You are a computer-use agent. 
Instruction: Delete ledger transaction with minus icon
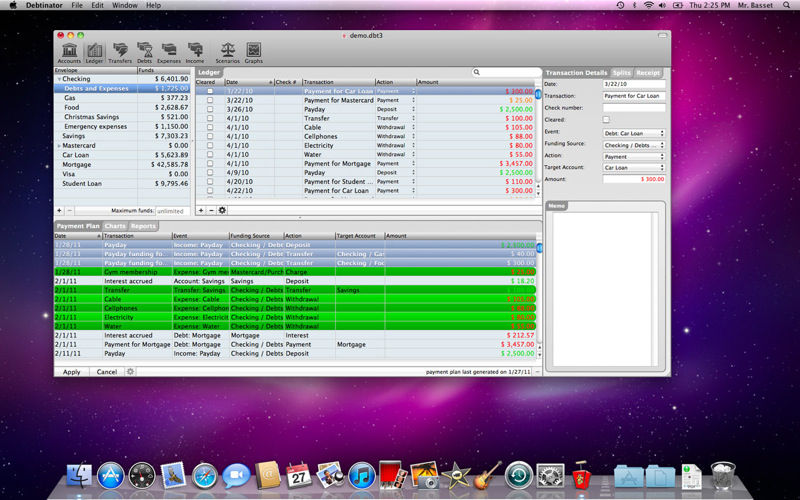[x=211, y=210]
